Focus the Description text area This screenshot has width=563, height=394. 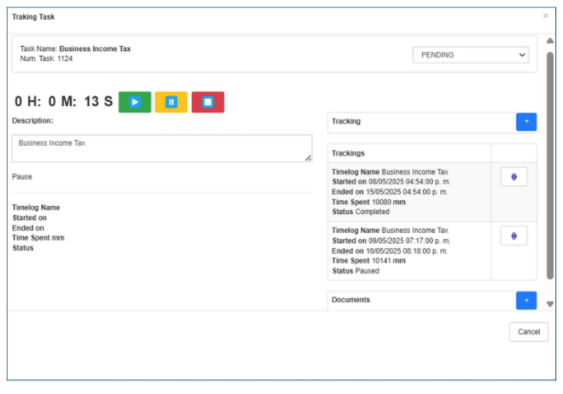tap(162, 148)
